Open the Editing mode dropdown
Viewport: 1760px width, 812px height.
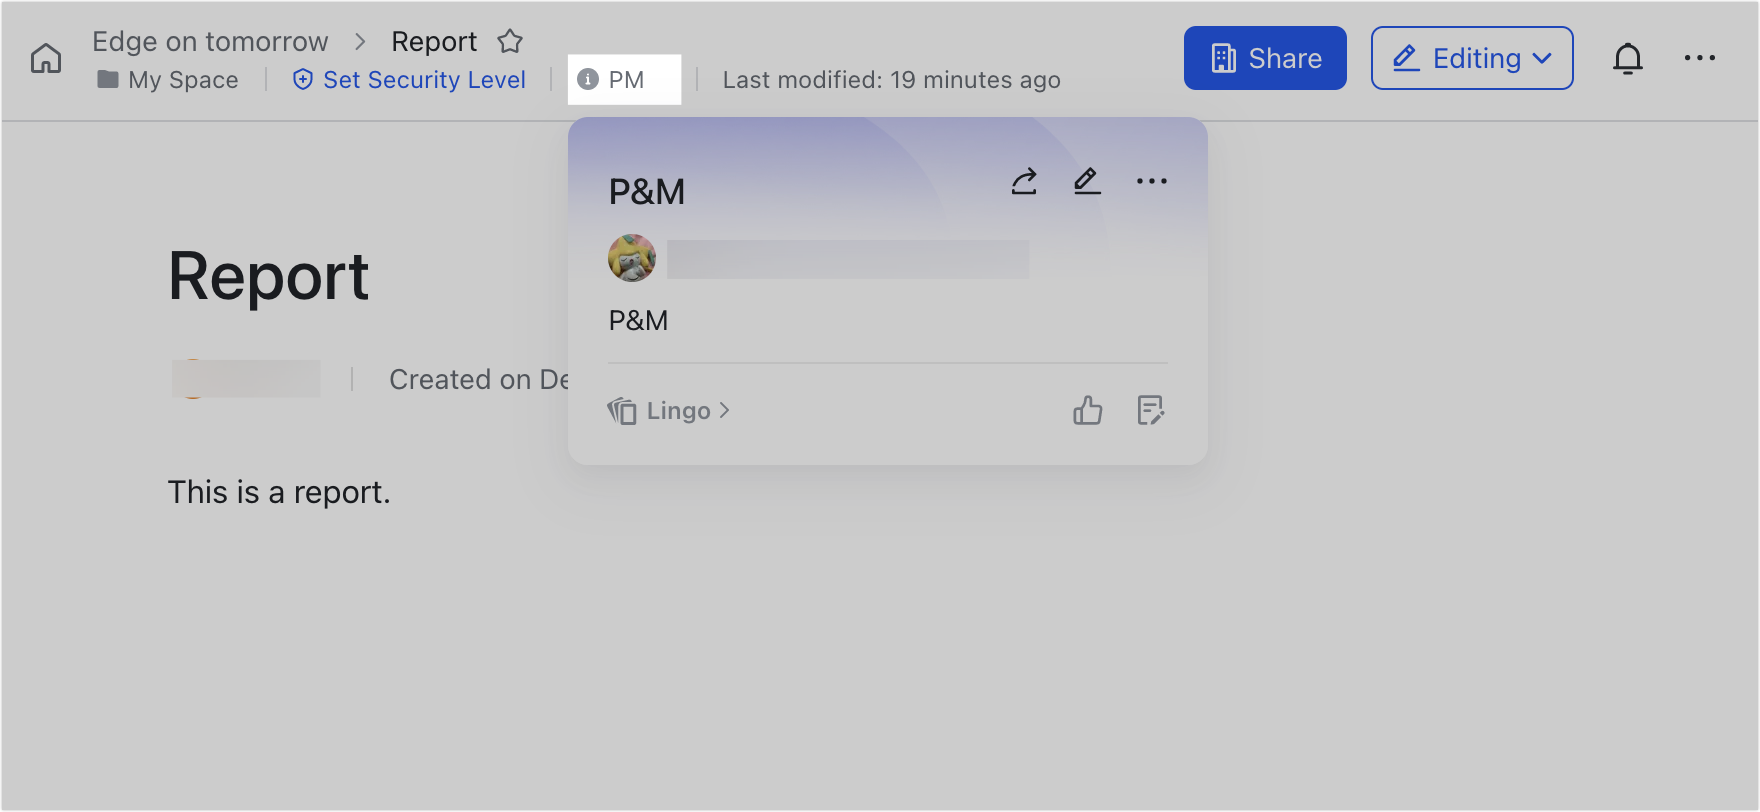[x=1472, y=58]
